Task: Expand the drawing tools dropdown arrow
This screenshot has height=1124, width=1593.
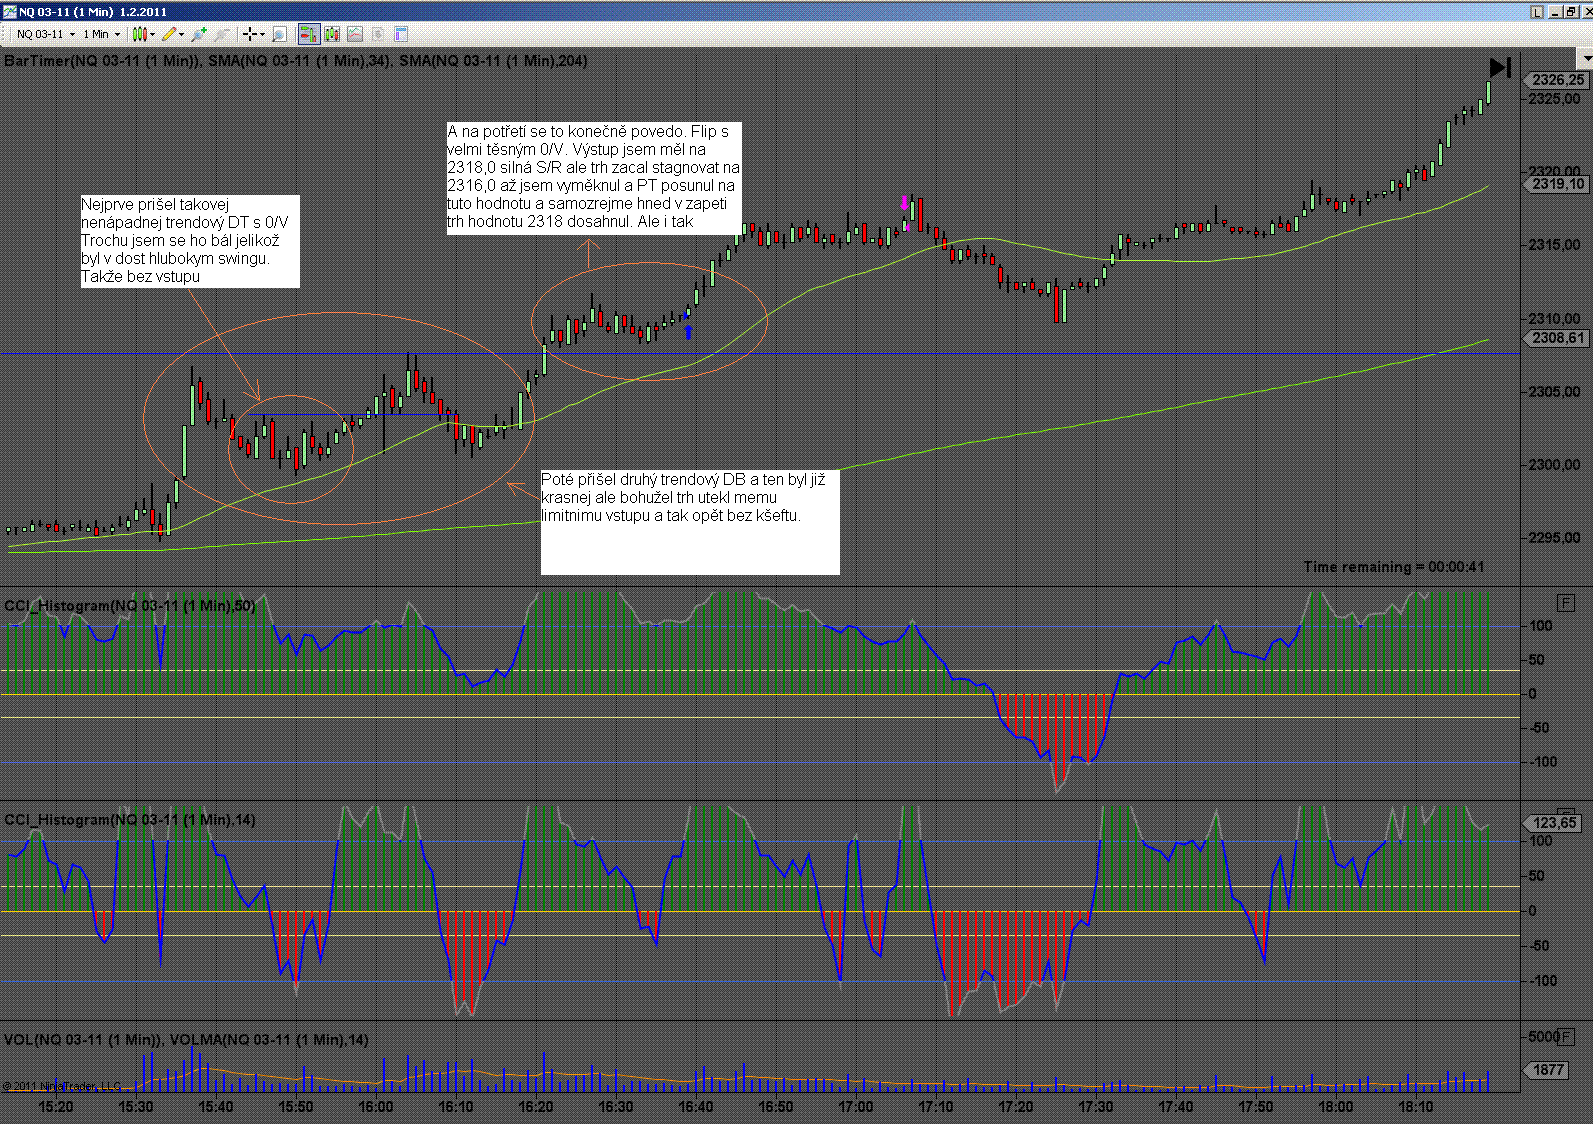Action: (181, 34)
